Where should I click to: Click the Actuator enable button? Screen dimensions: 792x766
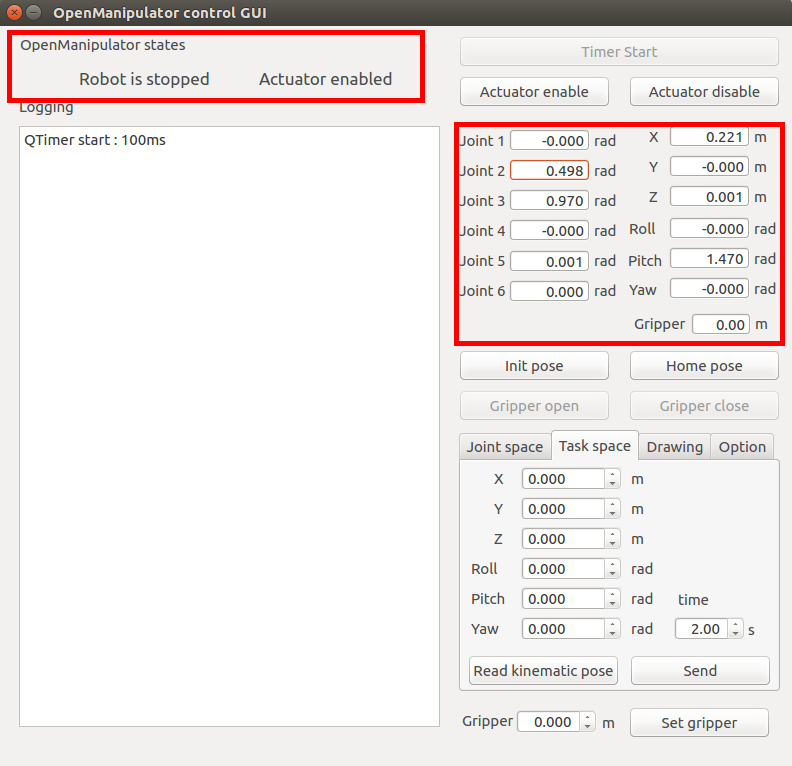click(534, 92)
